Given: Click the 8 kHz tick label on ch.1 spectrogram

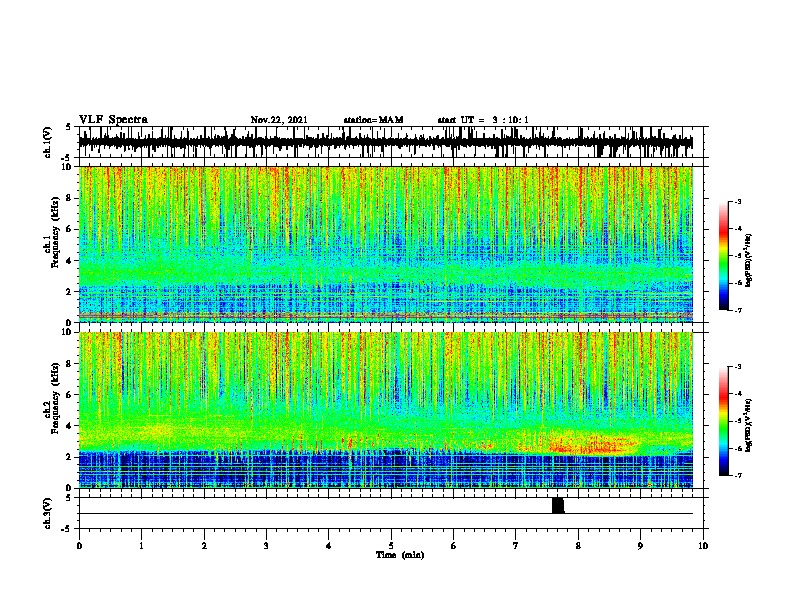Looking at the screenshot, I should (x=70, y=198).
